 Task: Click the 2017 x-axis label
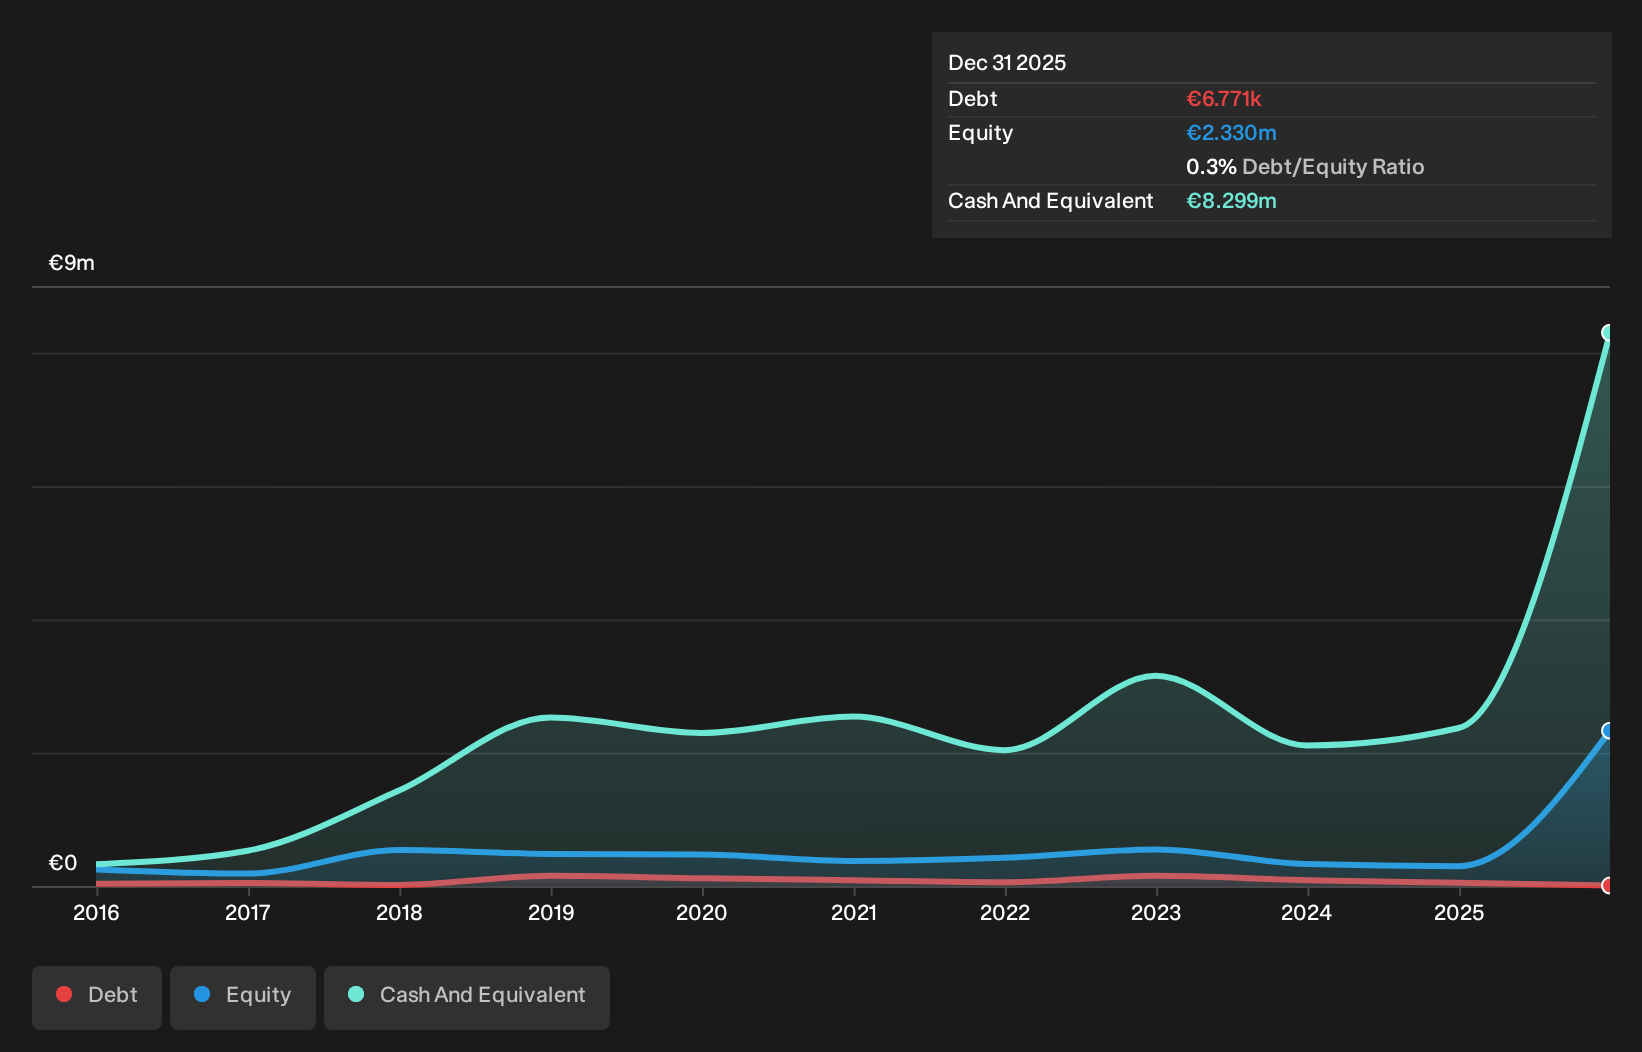[247, 913]
